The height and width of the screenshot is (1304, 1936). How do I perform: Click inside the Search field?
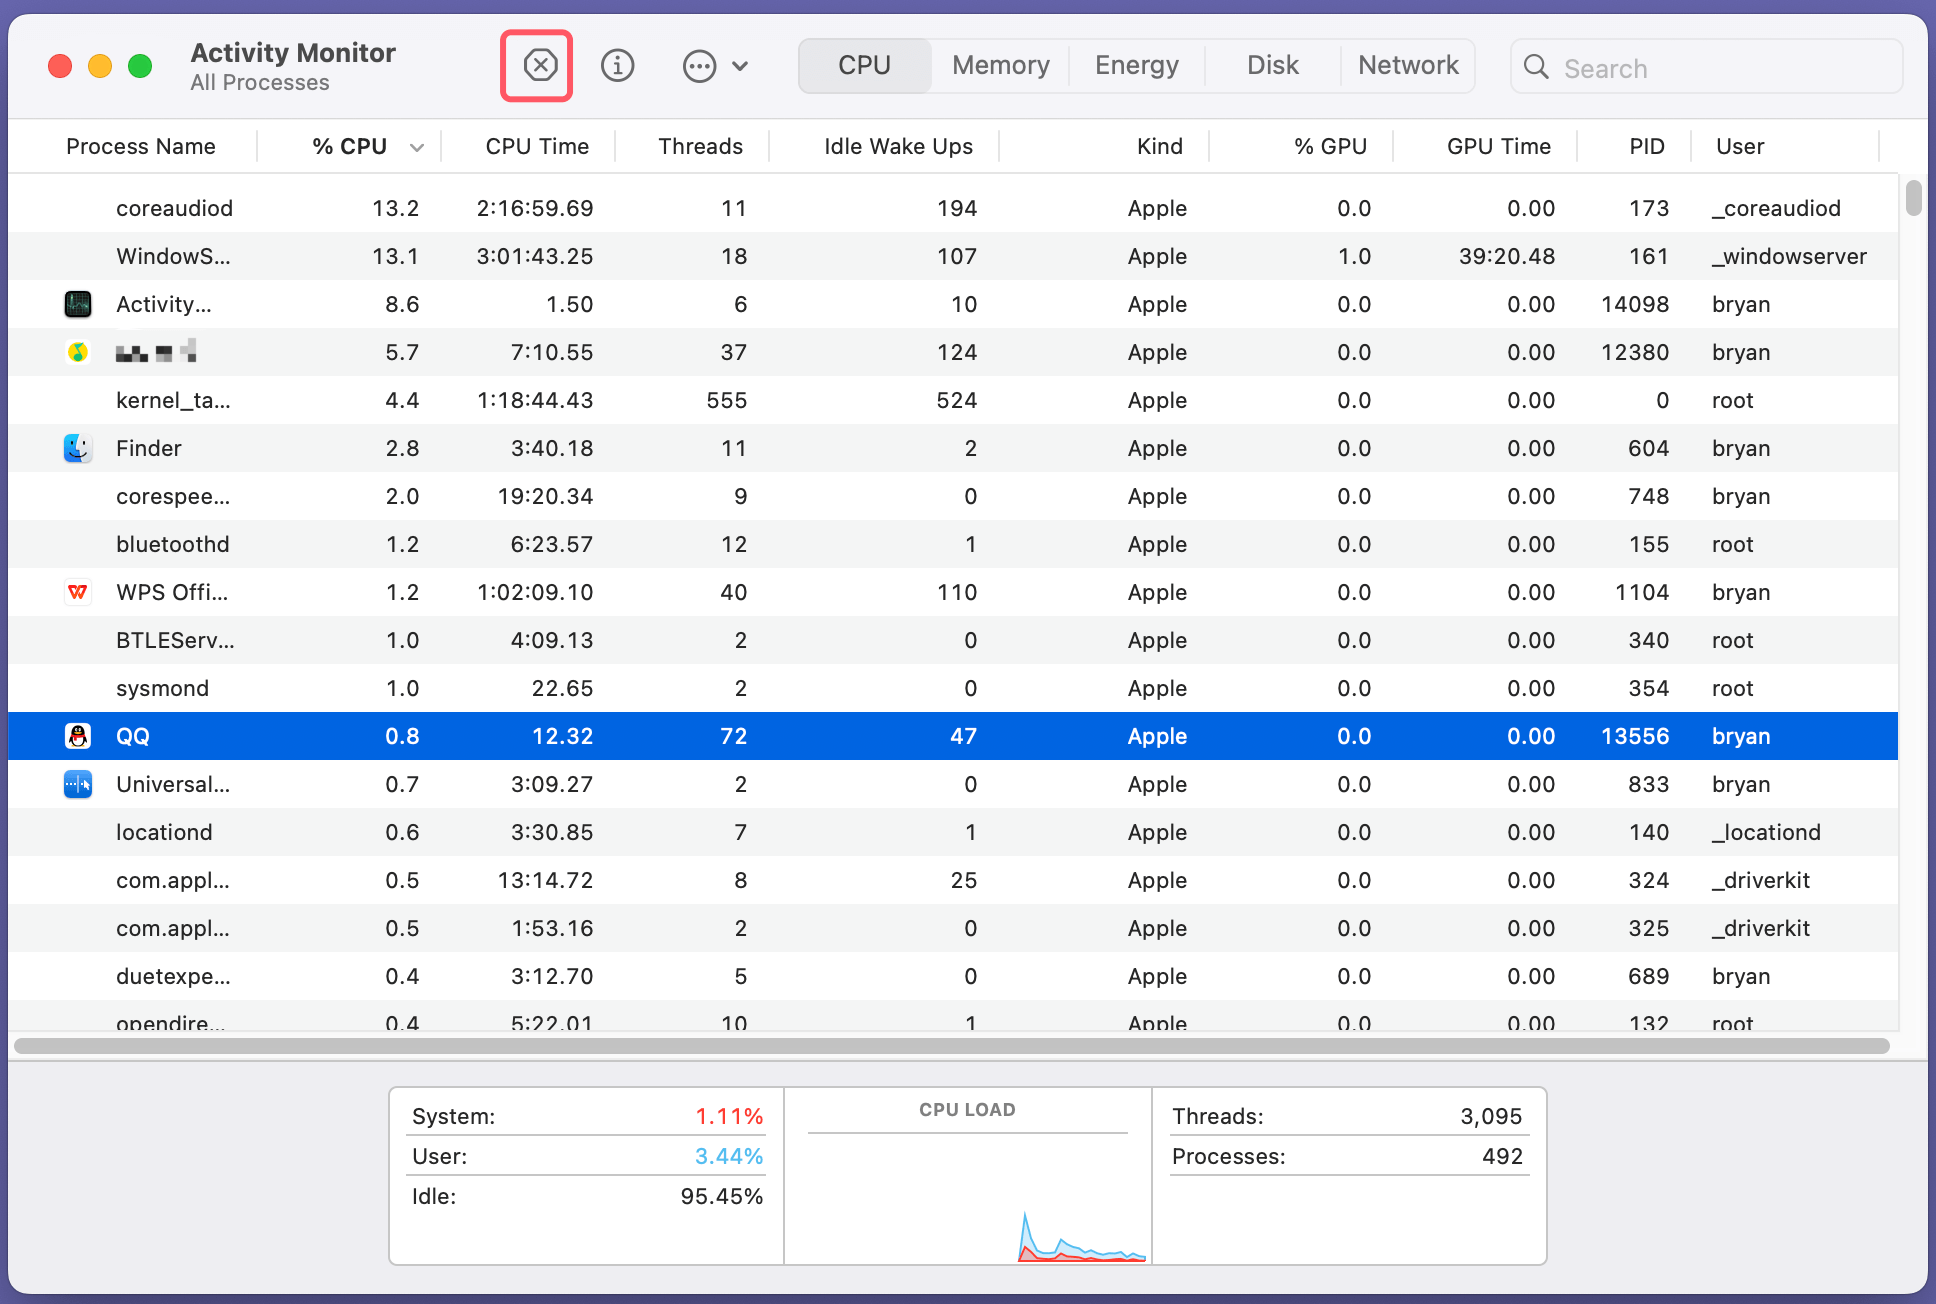coord(1700,67)
